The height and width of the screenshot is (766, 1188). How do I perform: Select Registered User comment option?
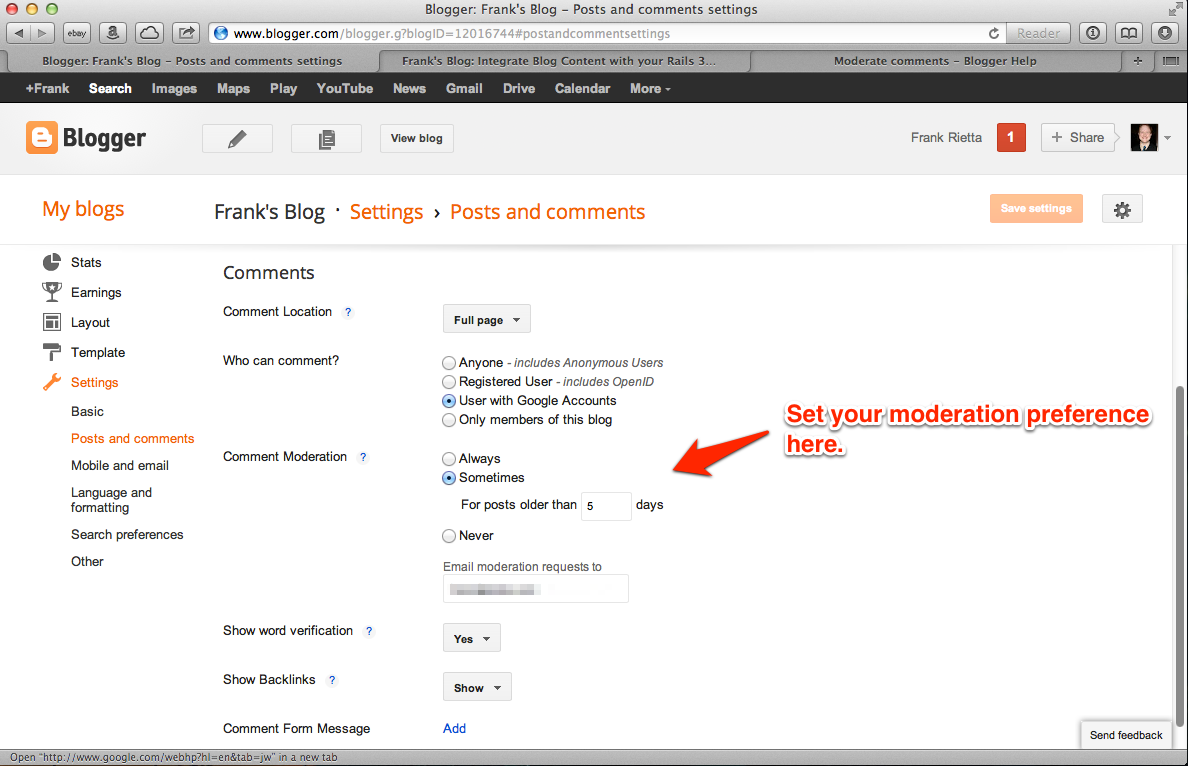point(449,382)
